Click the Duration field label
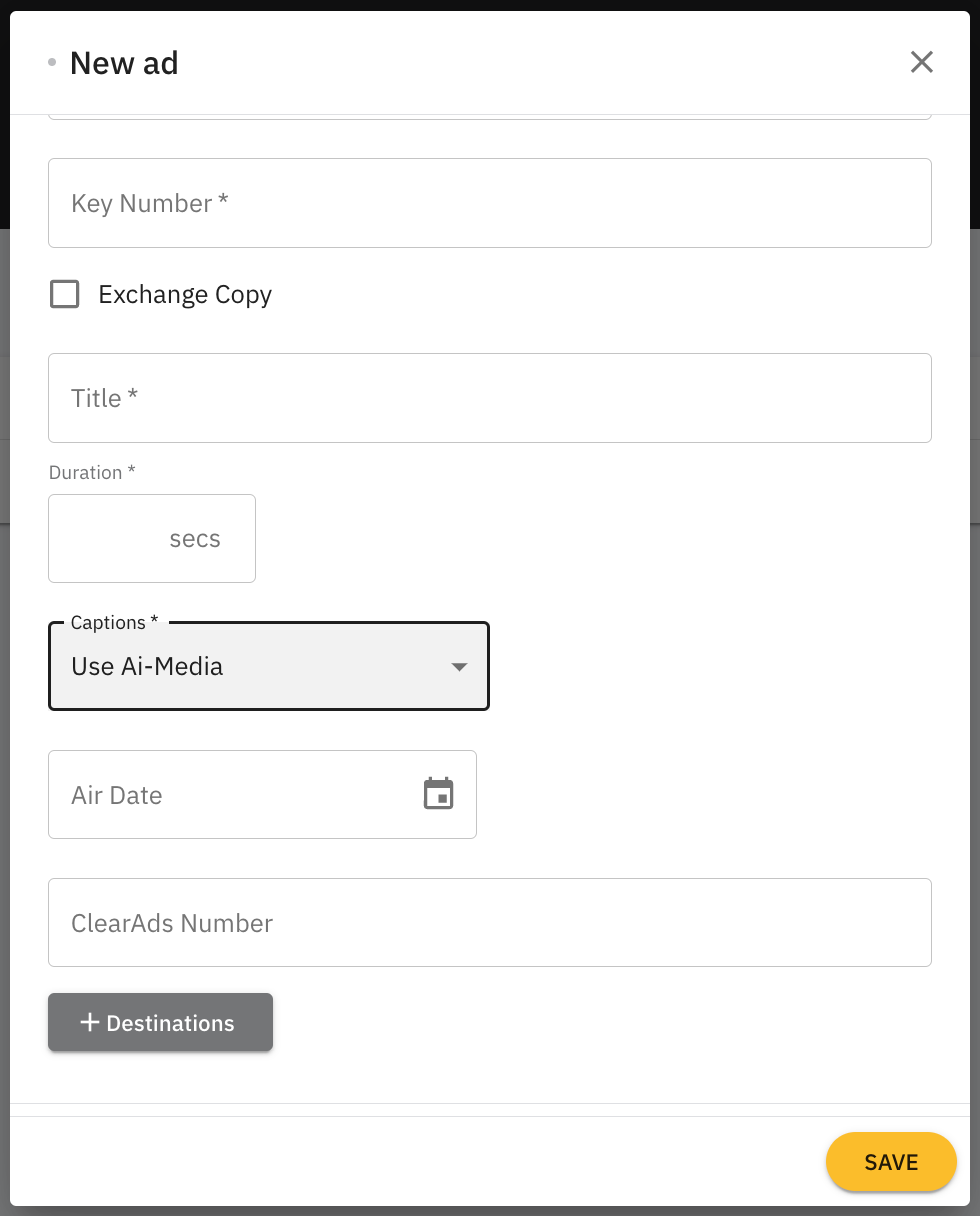Viewport: 980px width, 1216px height. tap(92, 472)
